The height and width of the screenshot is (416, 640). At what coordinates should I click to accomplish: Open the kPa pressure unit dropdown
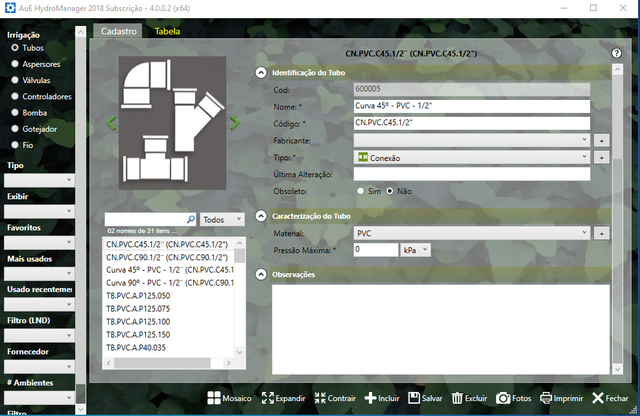415,250
